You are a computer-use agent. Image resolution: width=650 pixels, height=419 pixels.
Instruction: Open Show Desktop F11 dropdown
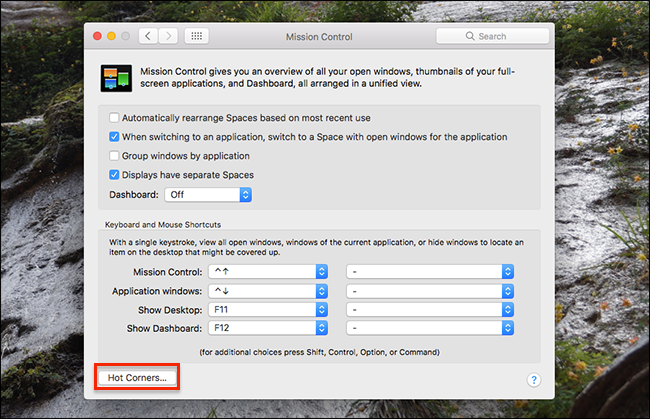pos(268,310)
